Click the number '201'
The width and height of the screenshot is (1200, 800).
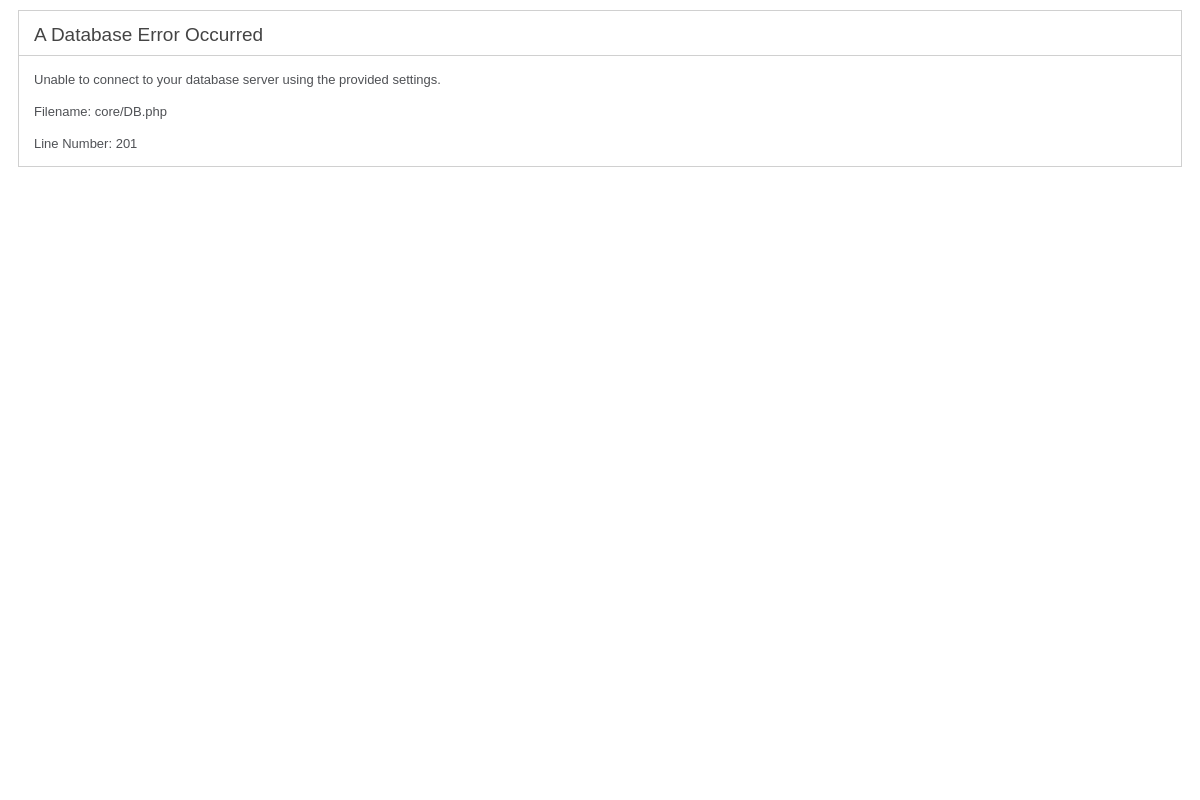(x=126, y=143)
